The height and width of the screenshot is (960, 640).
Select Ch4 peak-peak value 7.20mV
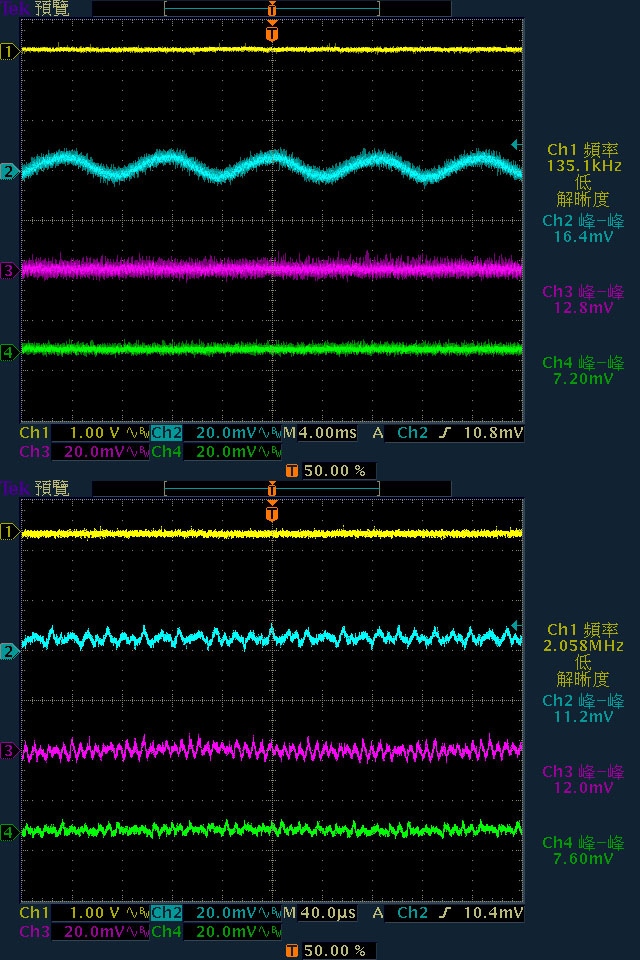coord(584,379)
